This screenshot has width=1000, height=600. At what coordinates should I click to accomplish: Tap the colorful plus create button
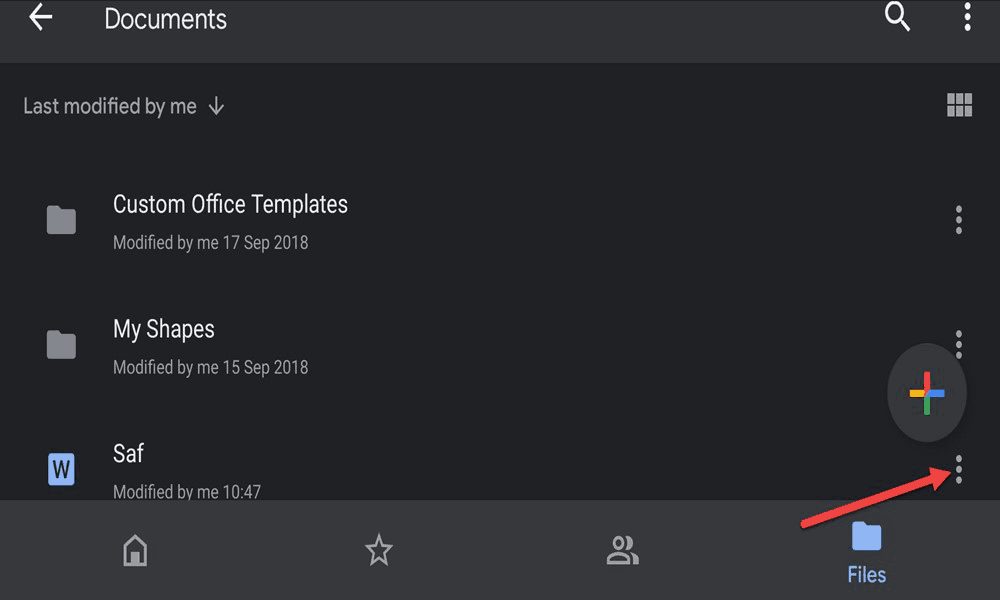click(x=927, y=393)
